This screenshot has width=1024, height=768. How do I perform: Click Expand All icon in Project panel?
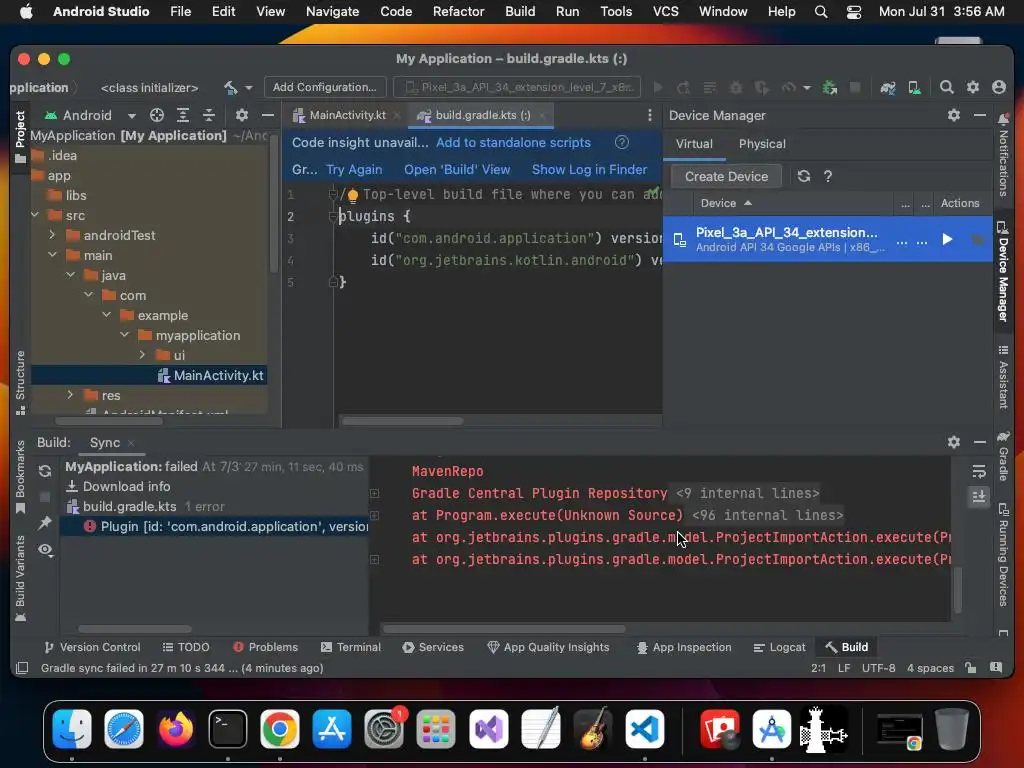(x=183, y=116)
